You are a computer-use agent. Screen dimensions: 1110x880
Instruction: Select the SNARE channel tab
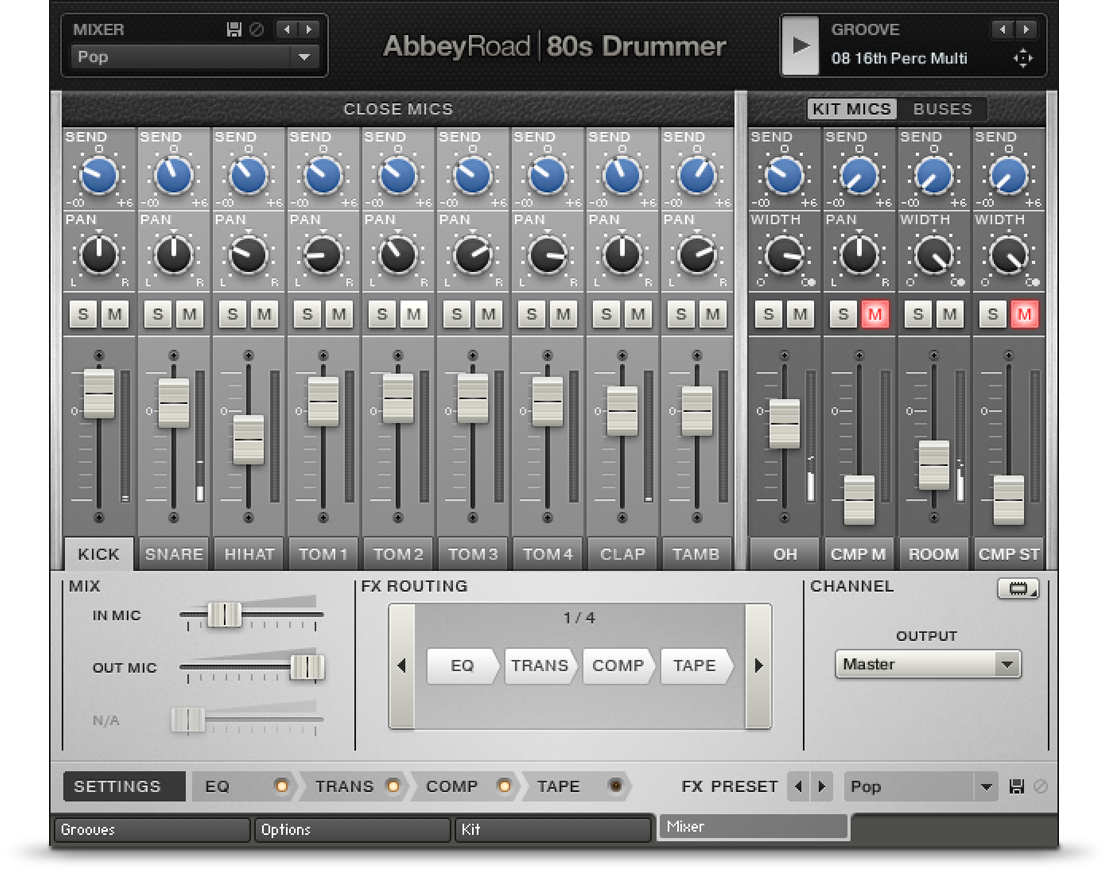pyautogui.click(x=173, y=554)
